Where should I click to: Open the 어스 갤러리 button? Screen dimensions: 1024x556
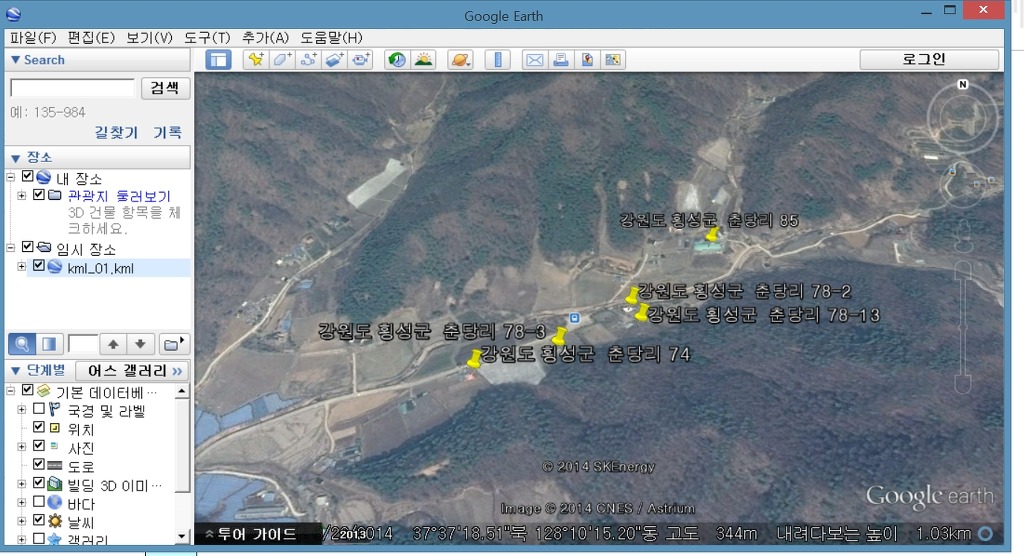click(x=132, y=371)
